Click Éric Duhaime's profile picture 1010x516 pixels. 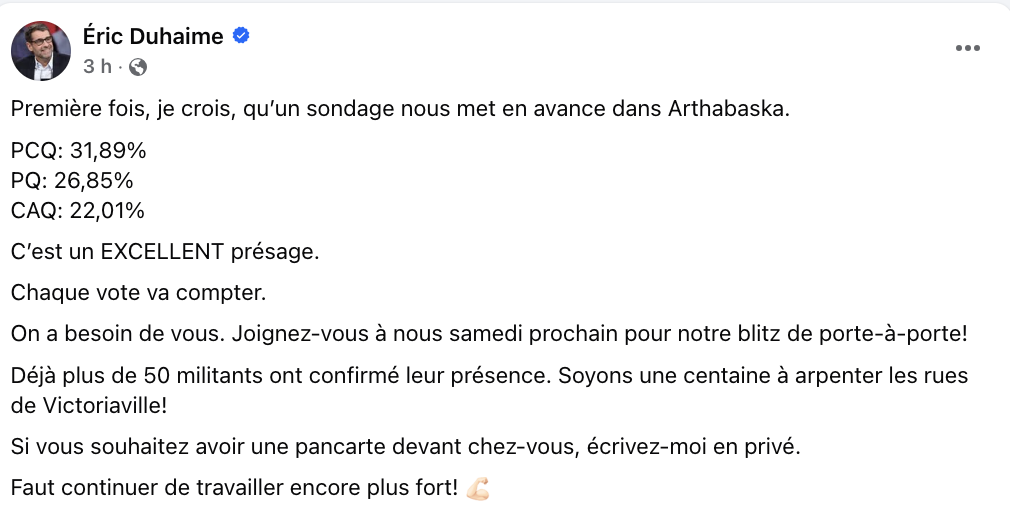(41, 50)
